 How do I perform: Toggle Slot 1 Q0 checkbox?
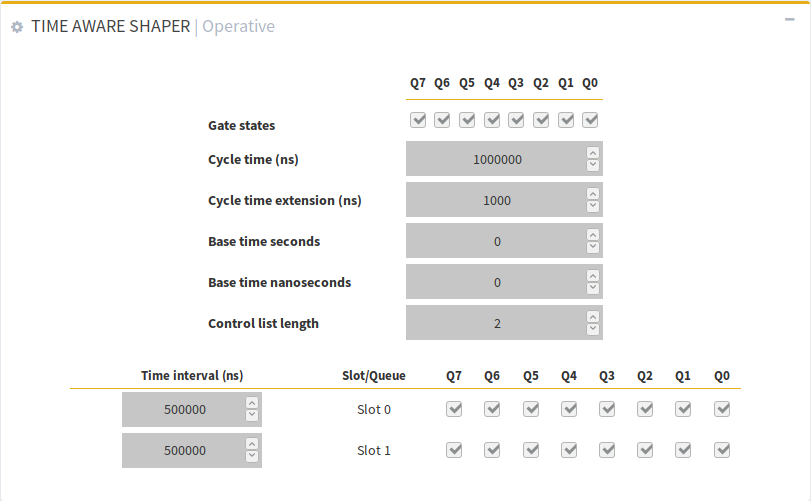722,450
